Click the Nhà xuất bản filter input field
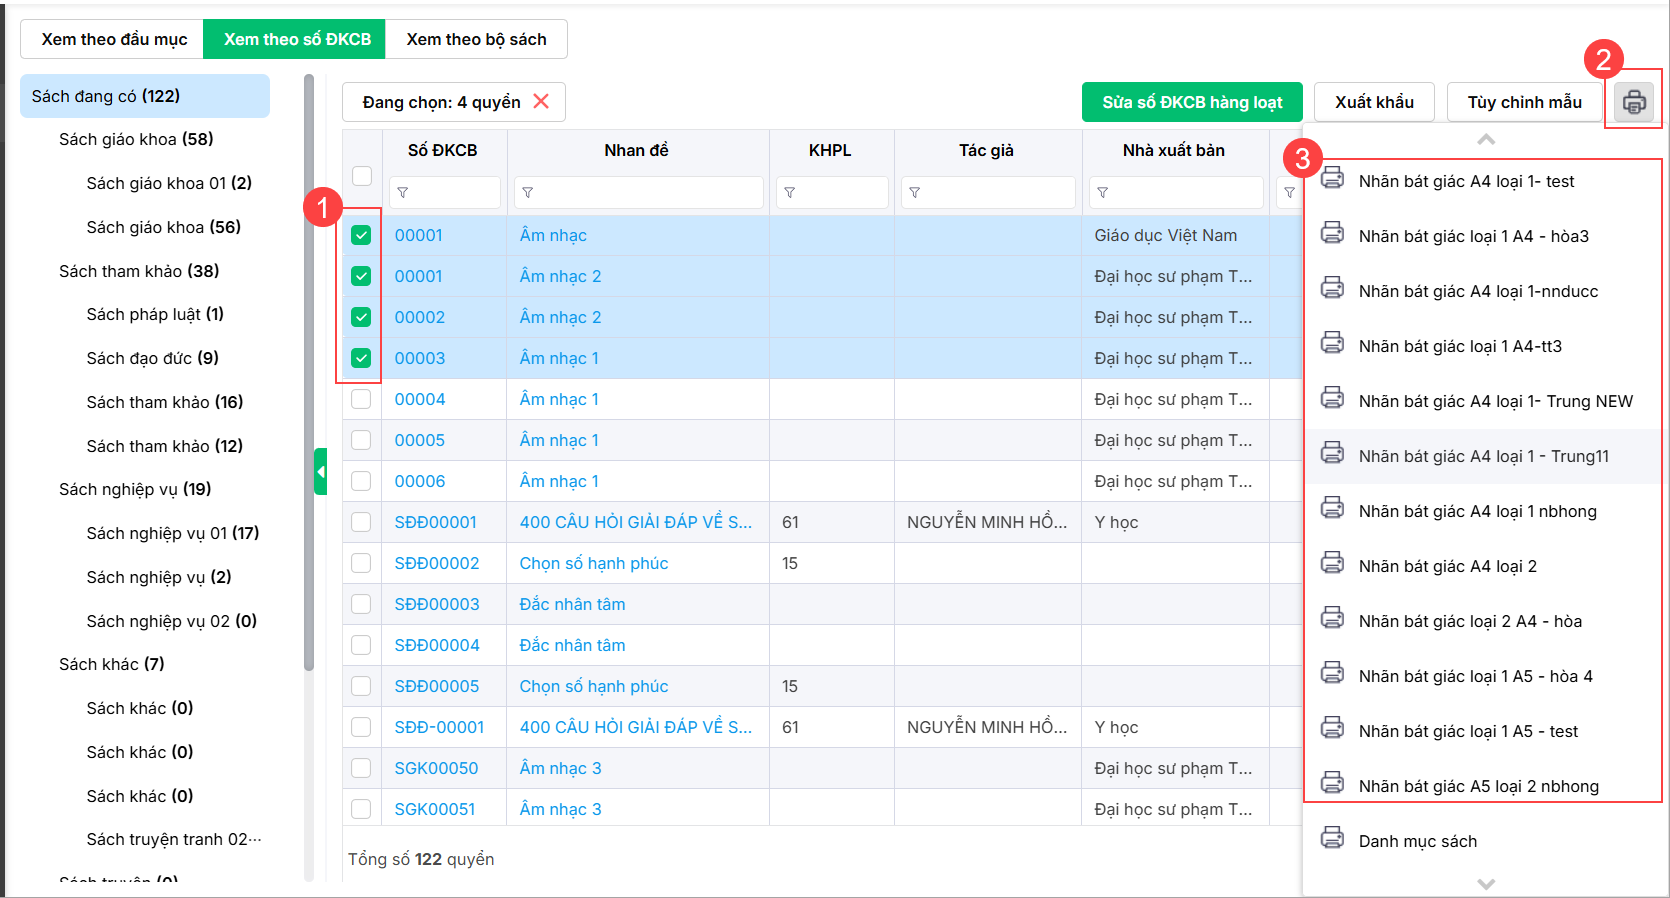 [x=1176, y=192]
